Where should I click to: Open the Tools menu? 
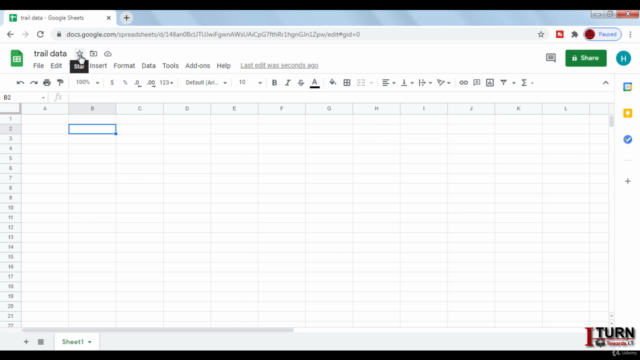(x=170, y=66)
